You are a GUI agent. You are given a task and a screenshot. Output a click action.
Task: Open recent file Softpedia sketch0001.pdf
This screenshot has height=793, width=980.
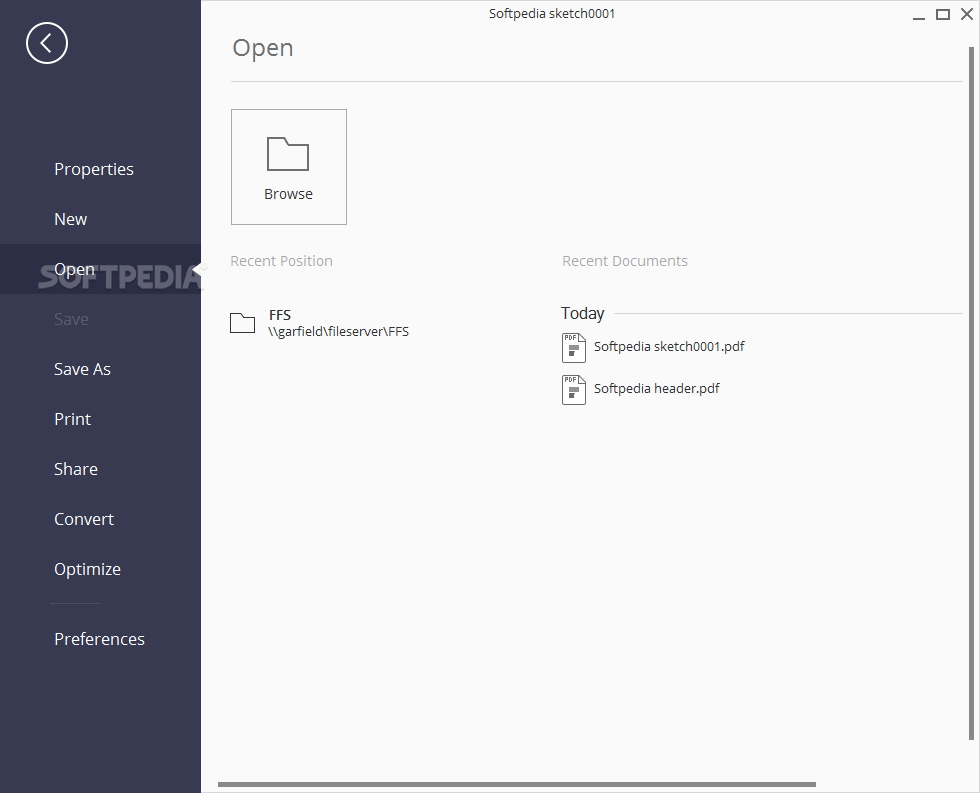pos(669,347)
